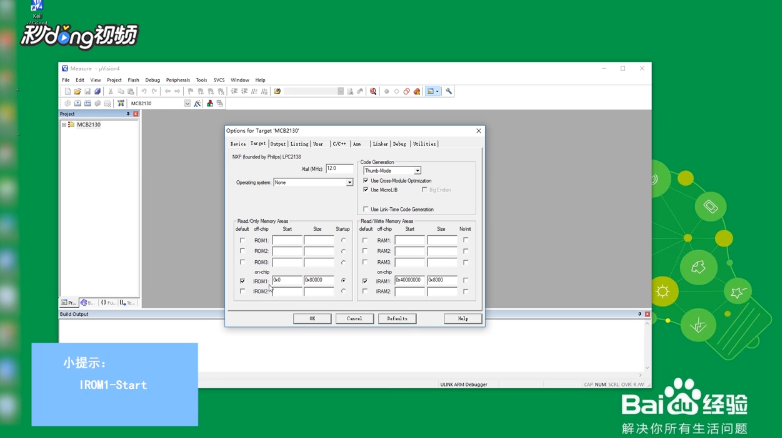Click the Download to flash icon
Viewport: 782px width, 438px height.
click(x=121, y=103)
